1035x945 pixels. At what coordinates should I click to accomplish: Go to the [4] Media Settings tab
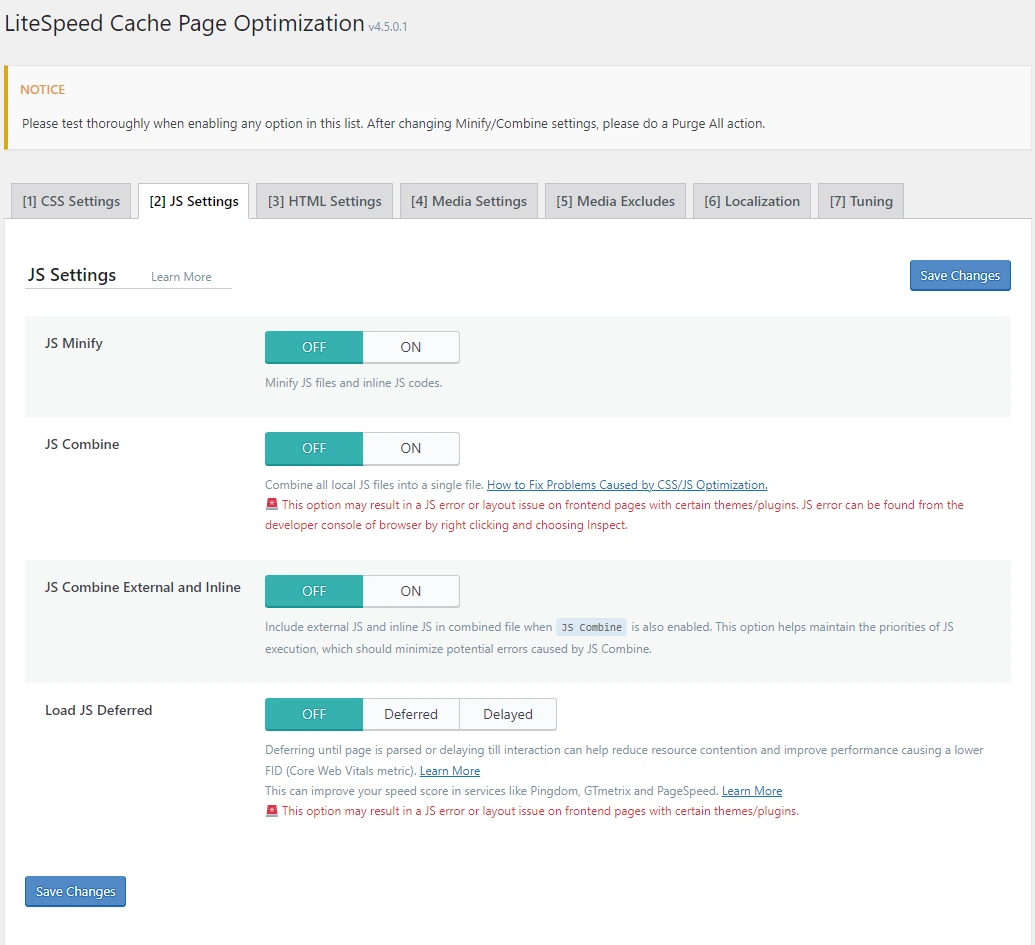click(x=469, y=201)
